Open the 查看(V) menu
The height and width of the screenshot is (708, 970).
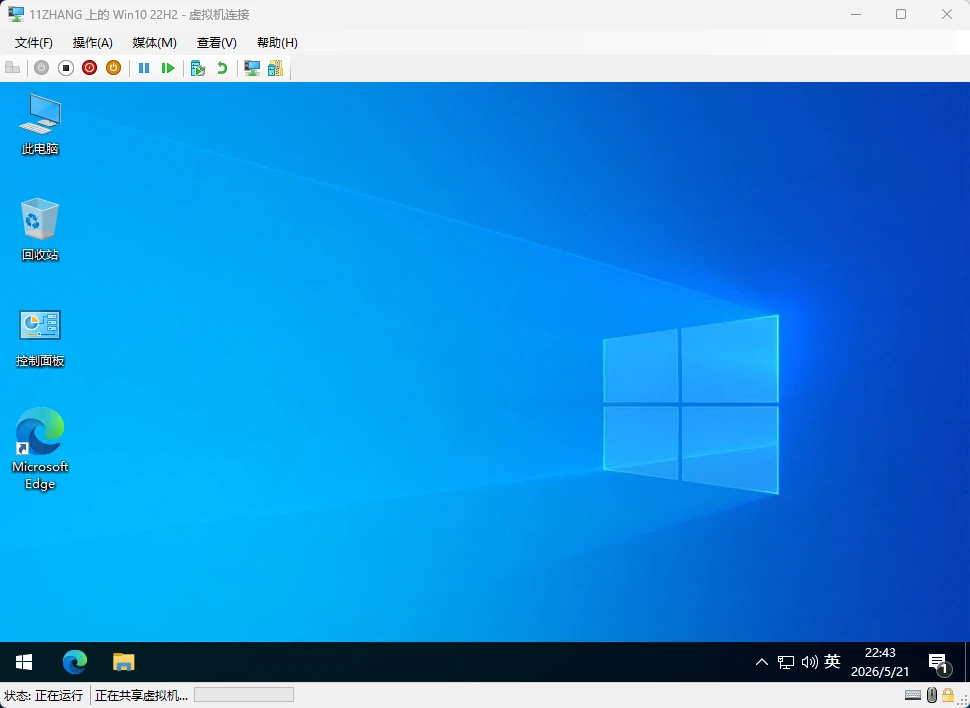click(x=217, y=43)
